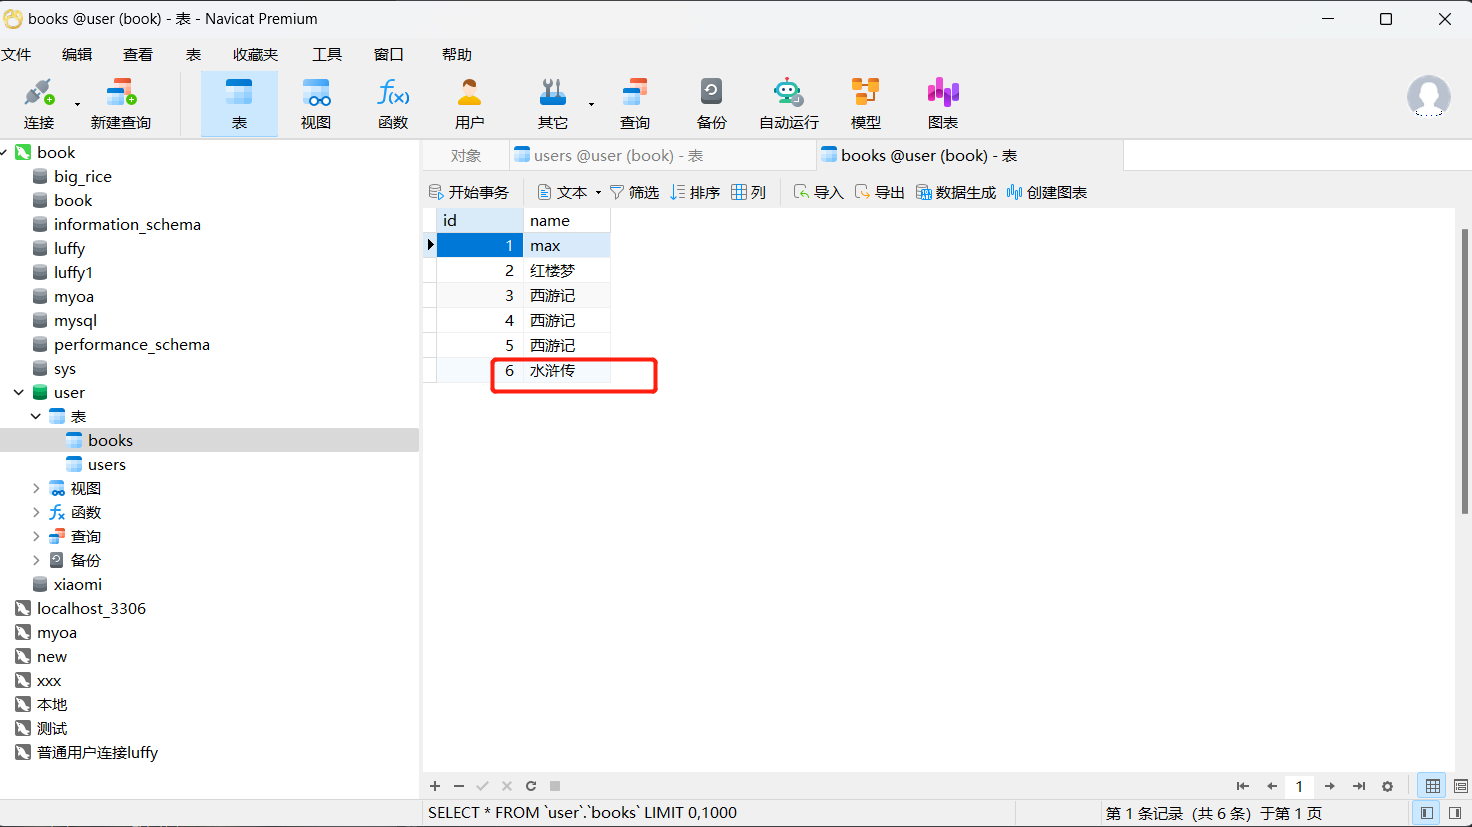Select the users table in tree
1472x827 pixels.
[x=107, y=464]
